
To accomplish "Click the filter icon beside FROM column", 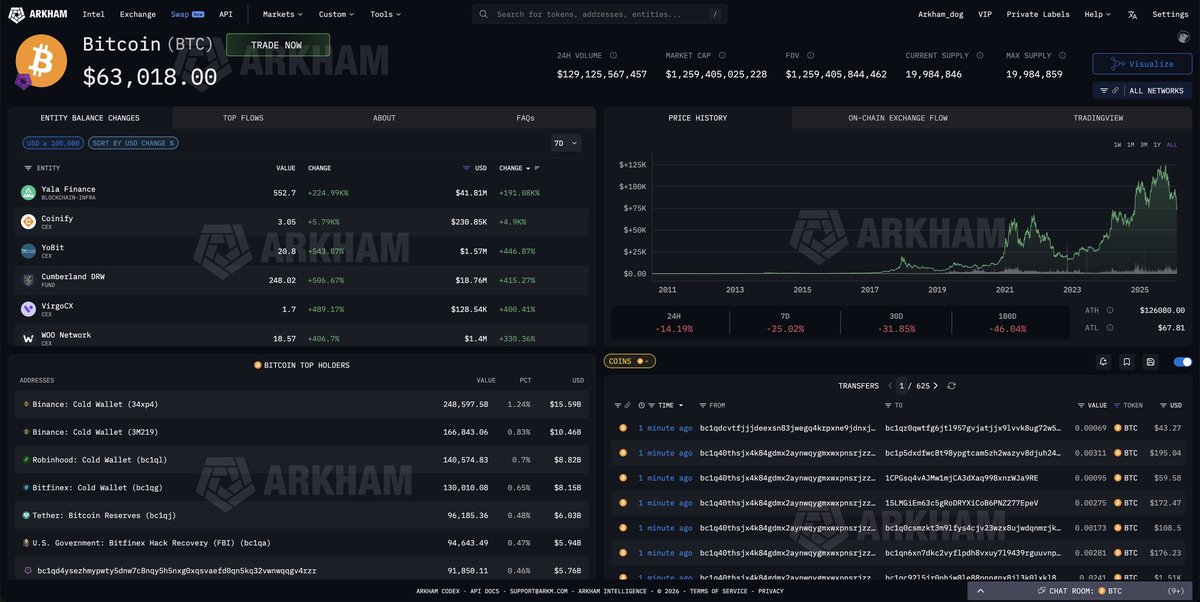I will pos(703,405).
